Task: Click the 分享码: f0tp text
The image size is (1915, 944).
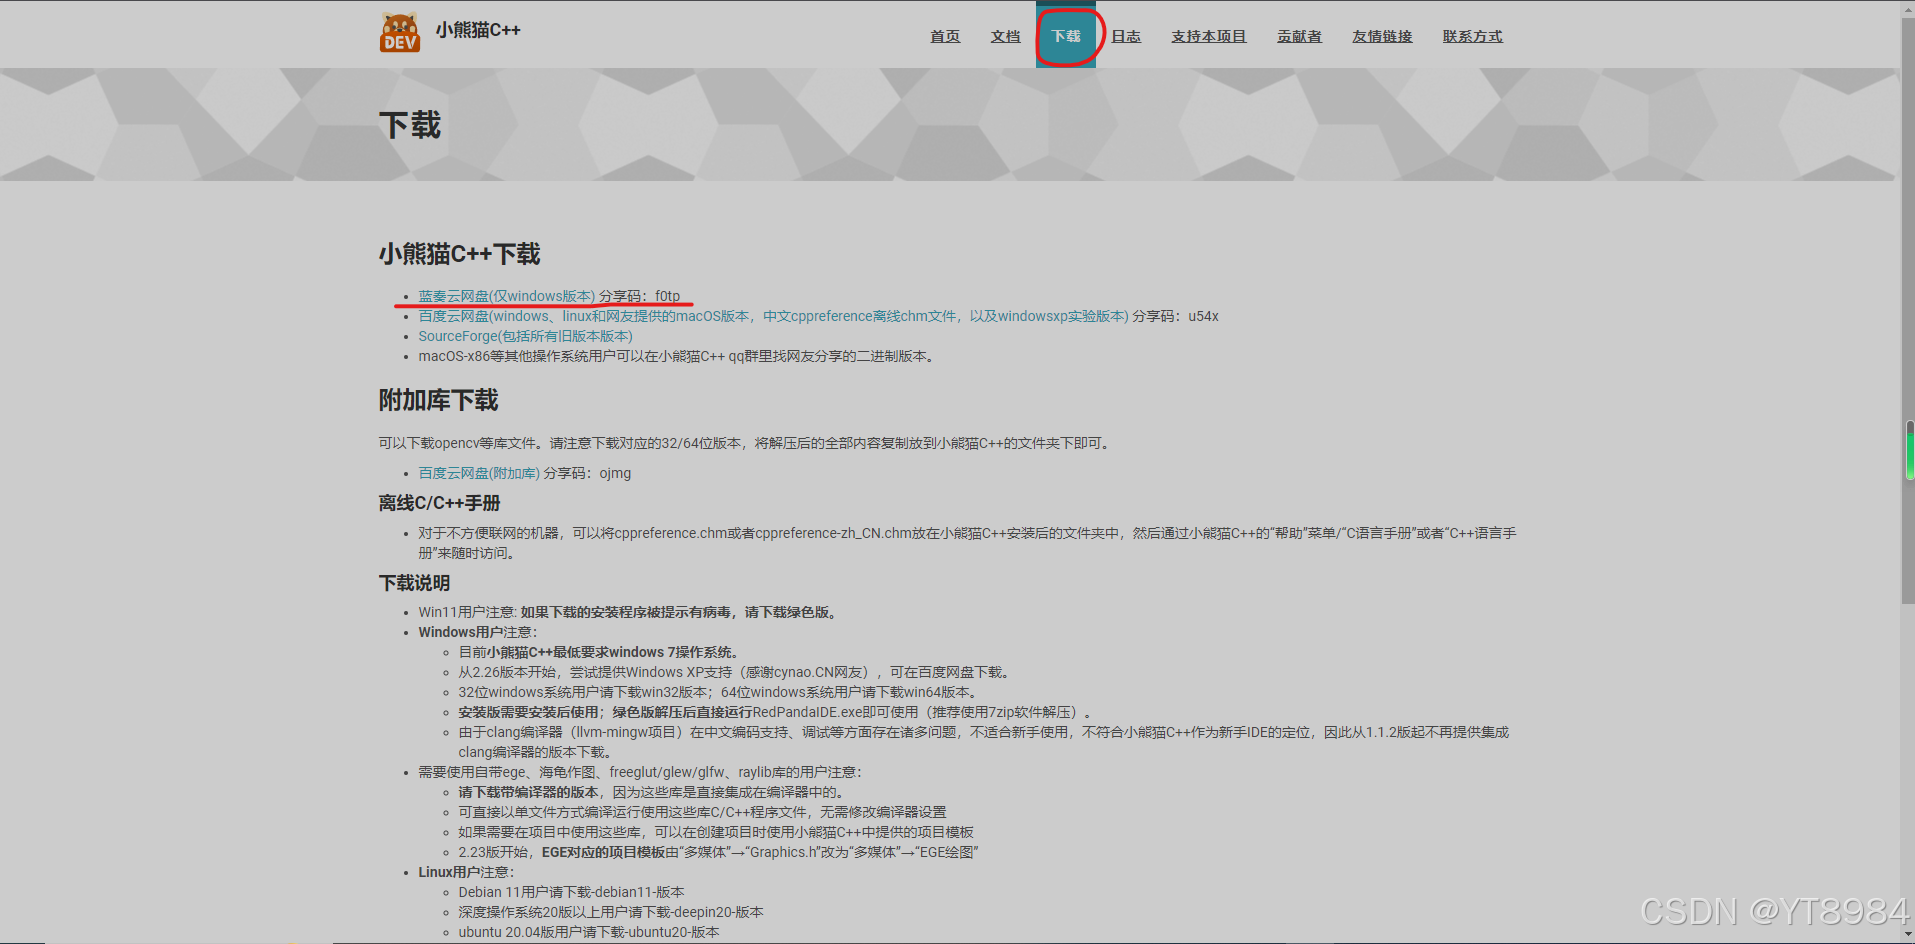Action: point(640,296)
